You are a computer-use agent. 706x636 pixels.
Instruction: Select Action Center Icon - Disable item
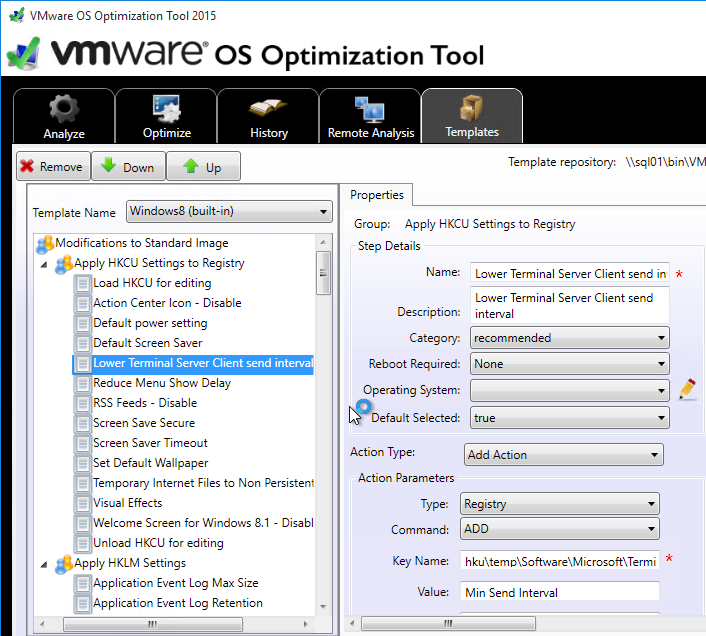[x=167, y=303]
